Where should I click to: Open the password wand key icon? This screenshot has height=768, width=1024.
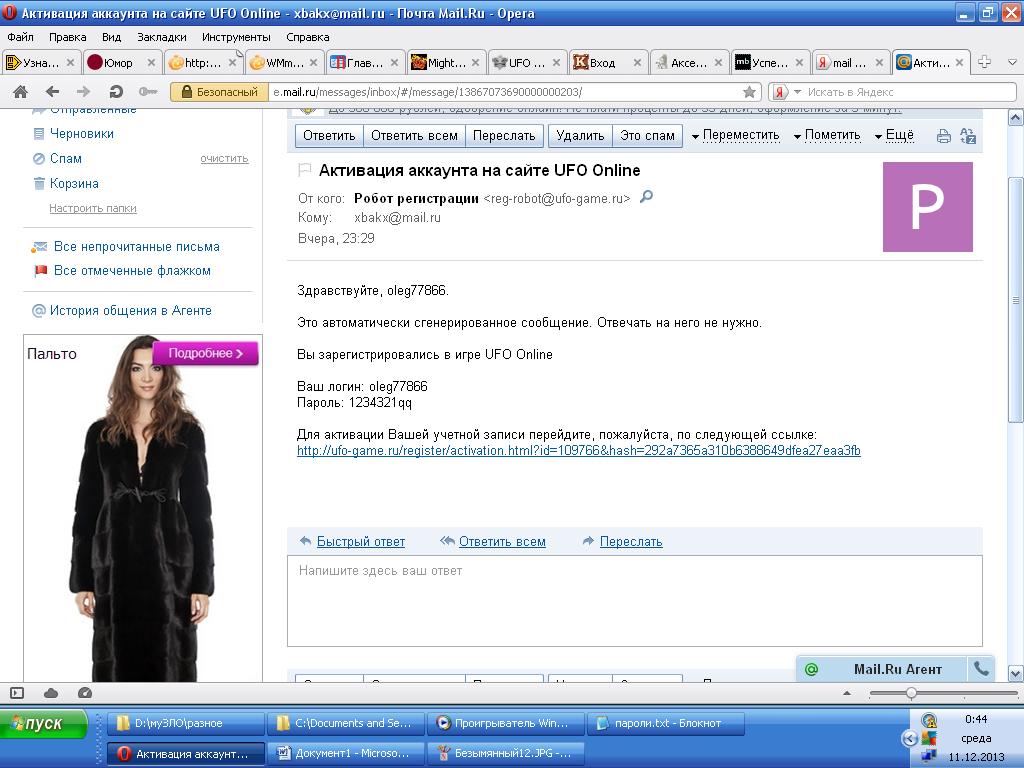(148, 92)
